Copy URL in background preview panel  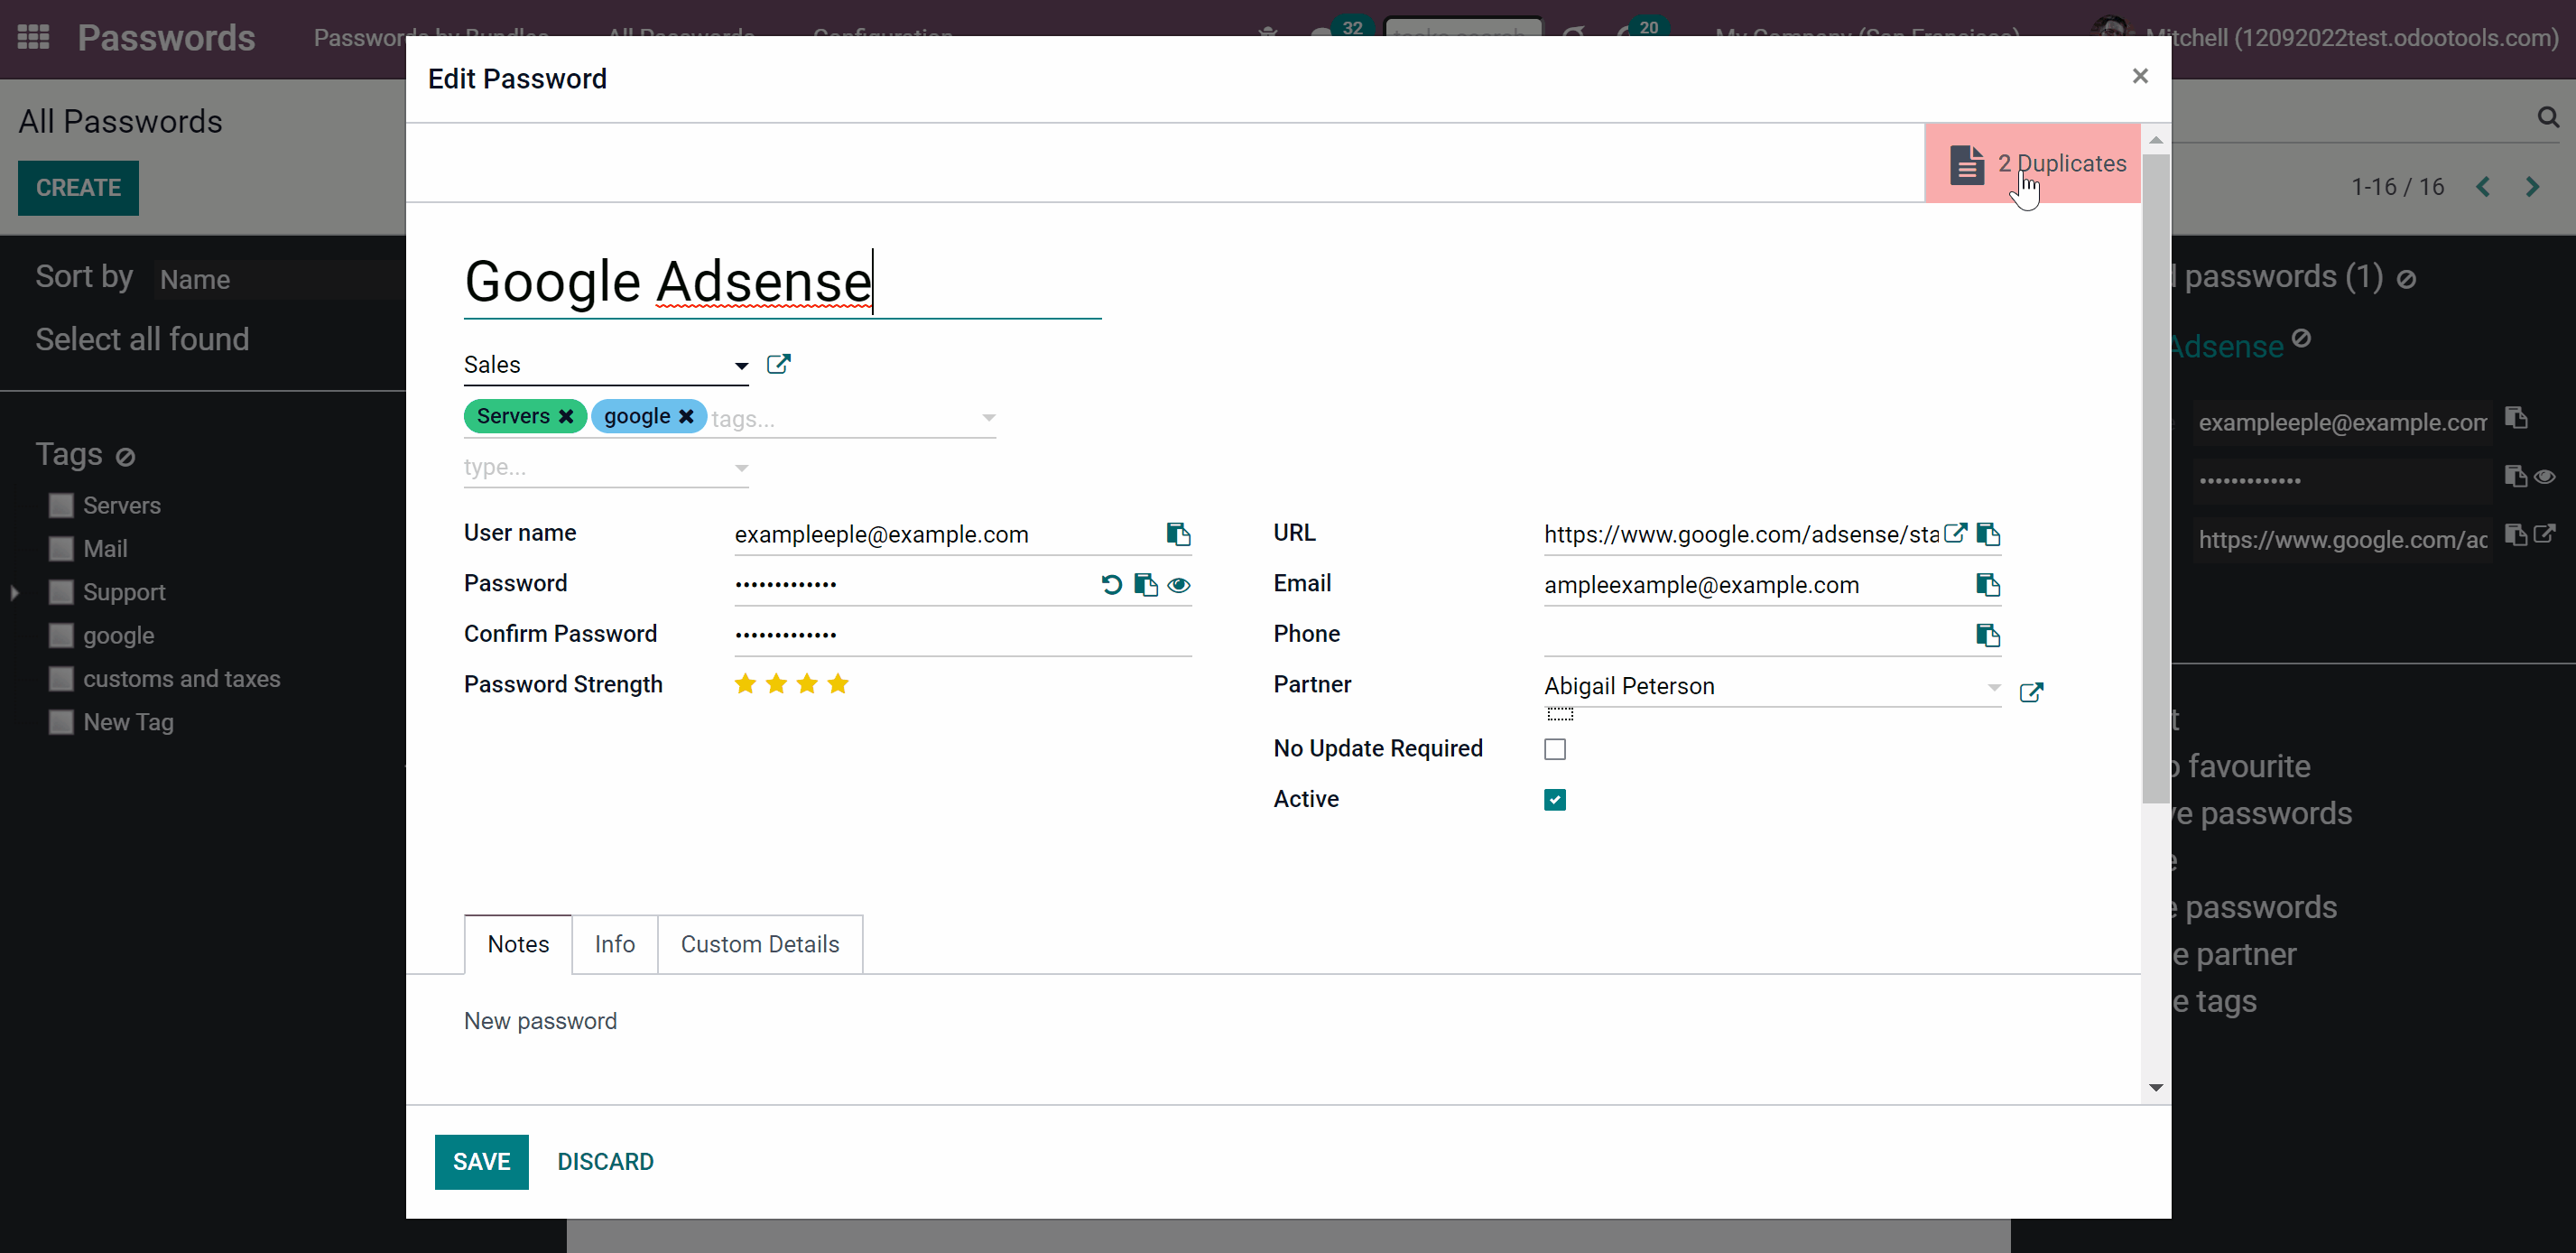2515,534
